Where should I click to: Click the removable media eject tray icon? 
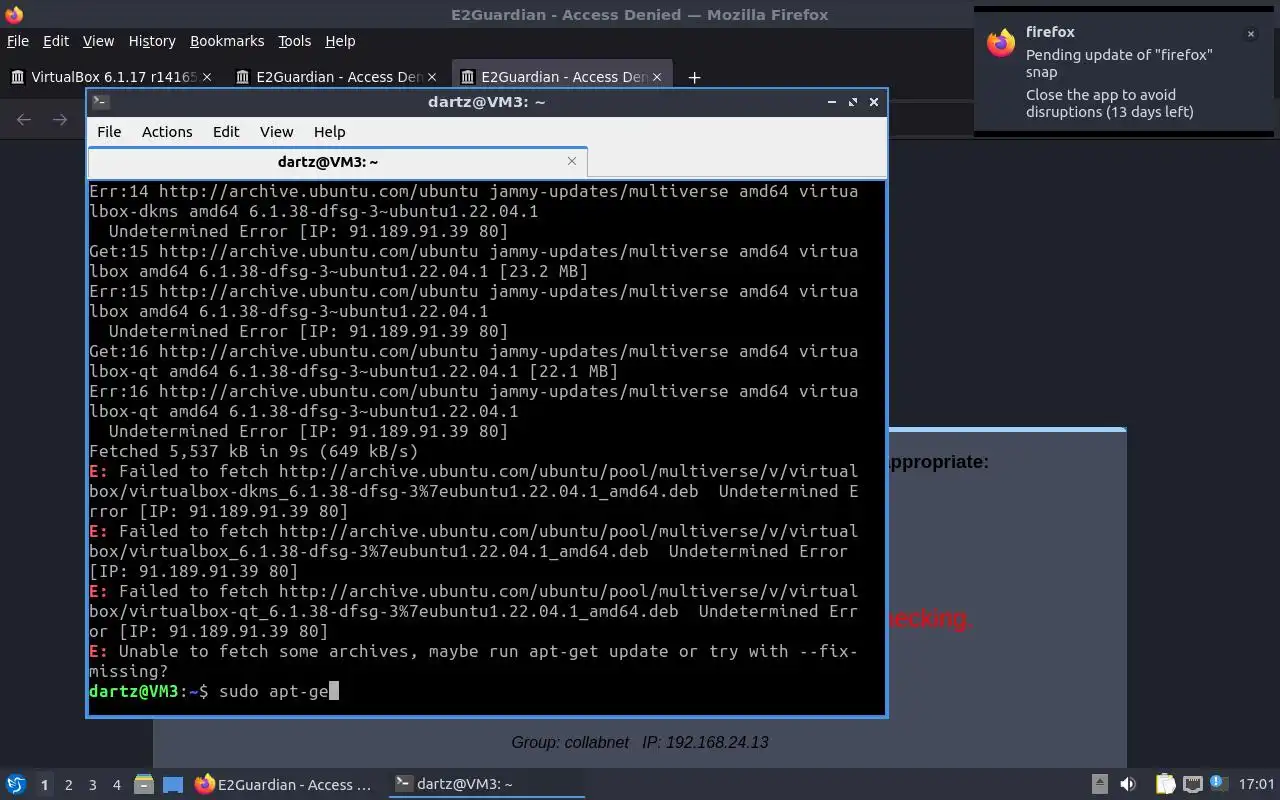tap(1099, 784)
